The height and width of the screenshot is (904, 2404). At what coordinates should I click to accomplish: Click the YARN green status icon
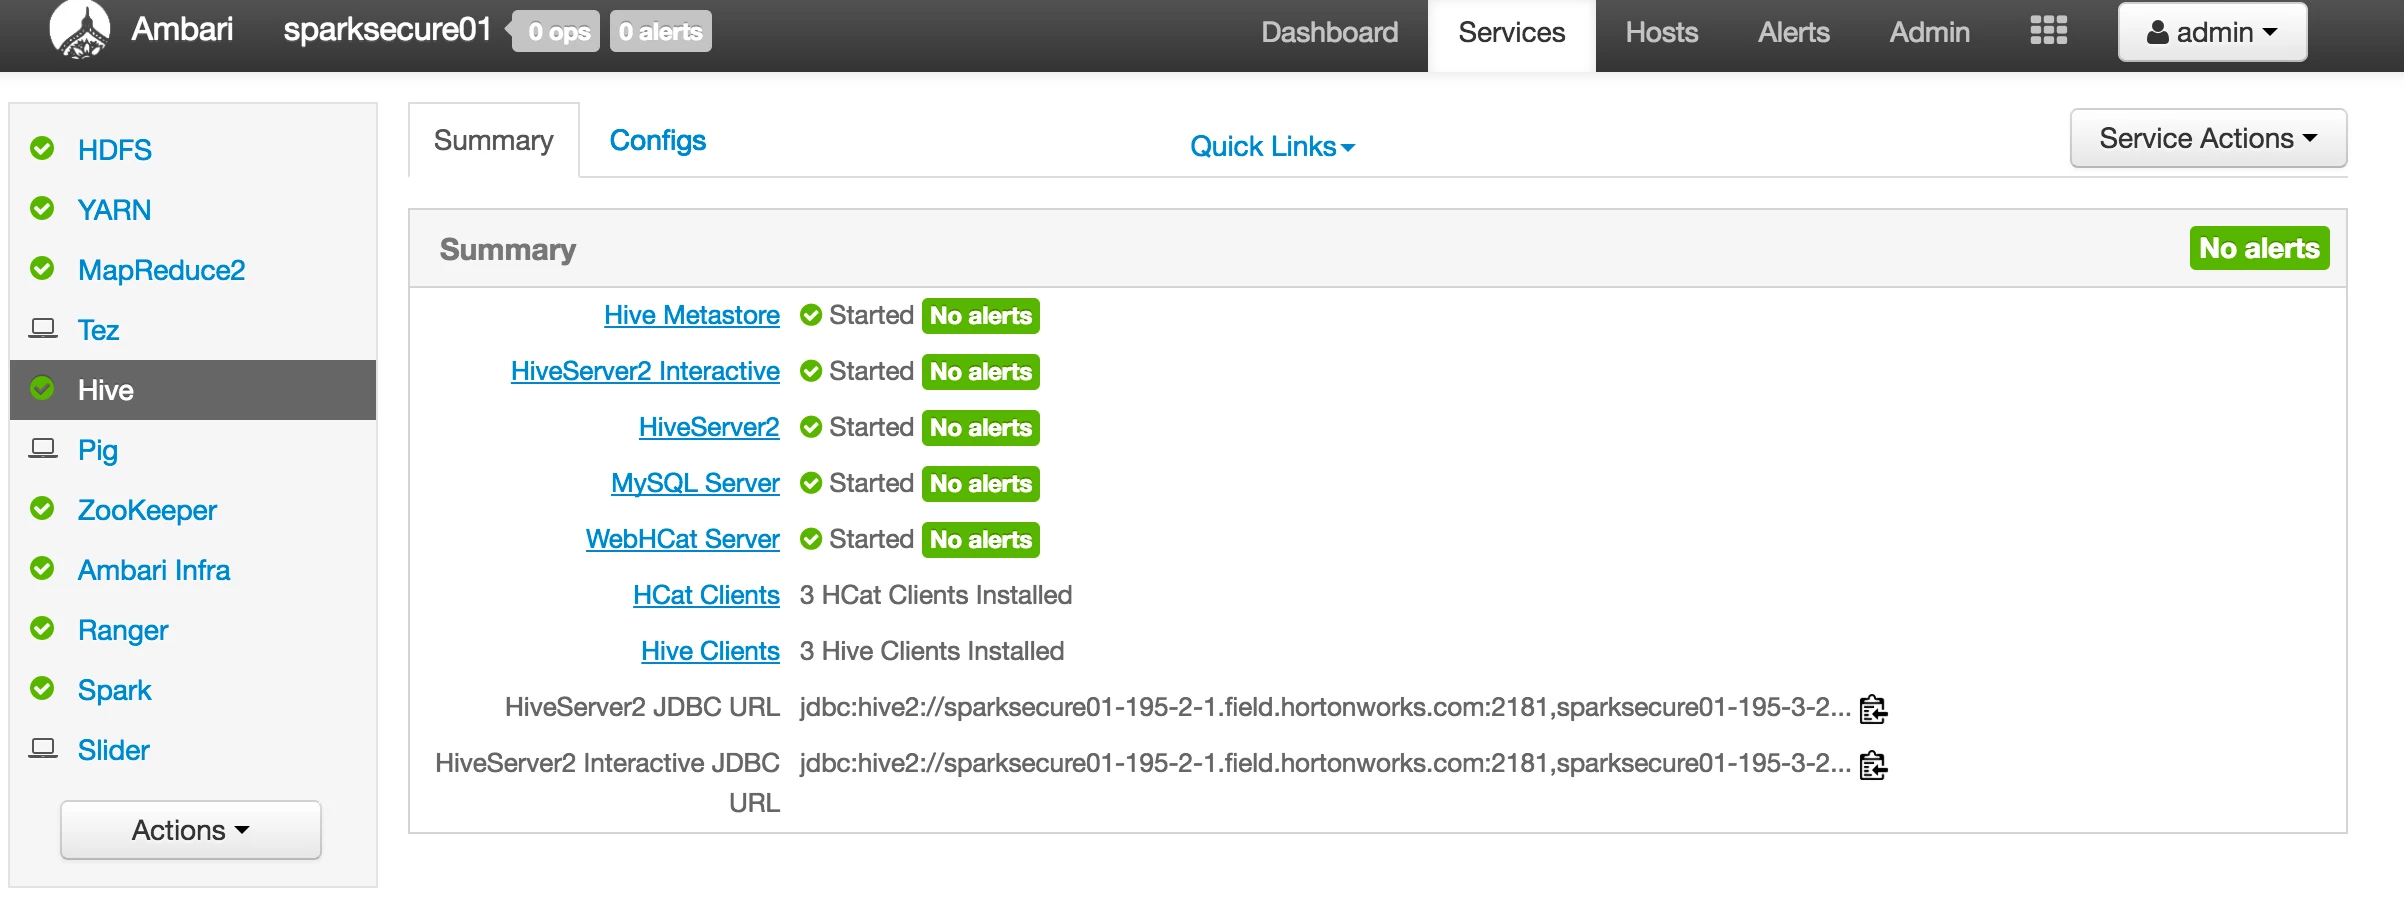(x=42, y=209)
